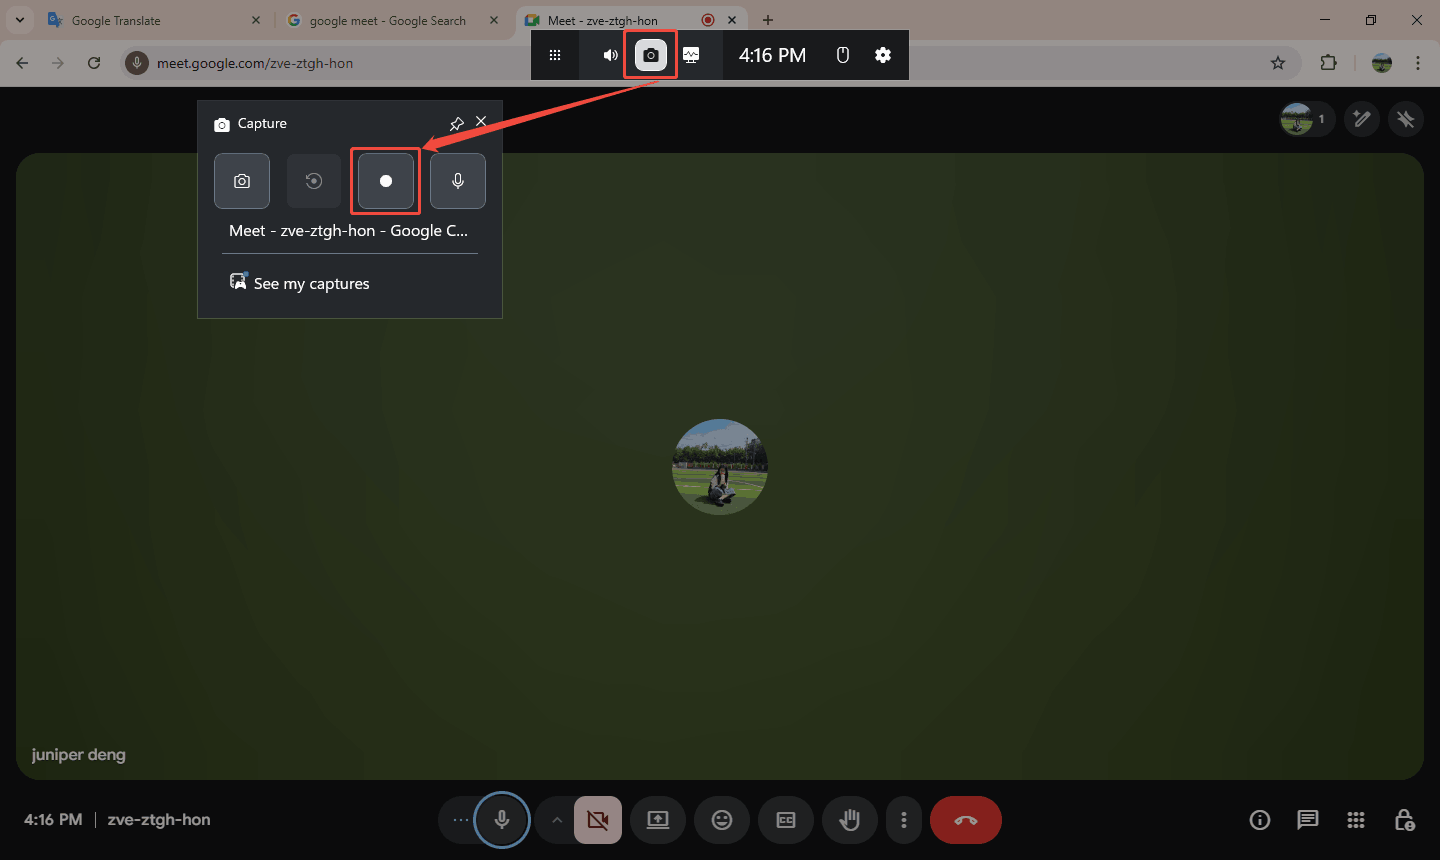The image size is (1440, 860).
Task: Open the browser tab search dropdown
Action: (21, 19)
